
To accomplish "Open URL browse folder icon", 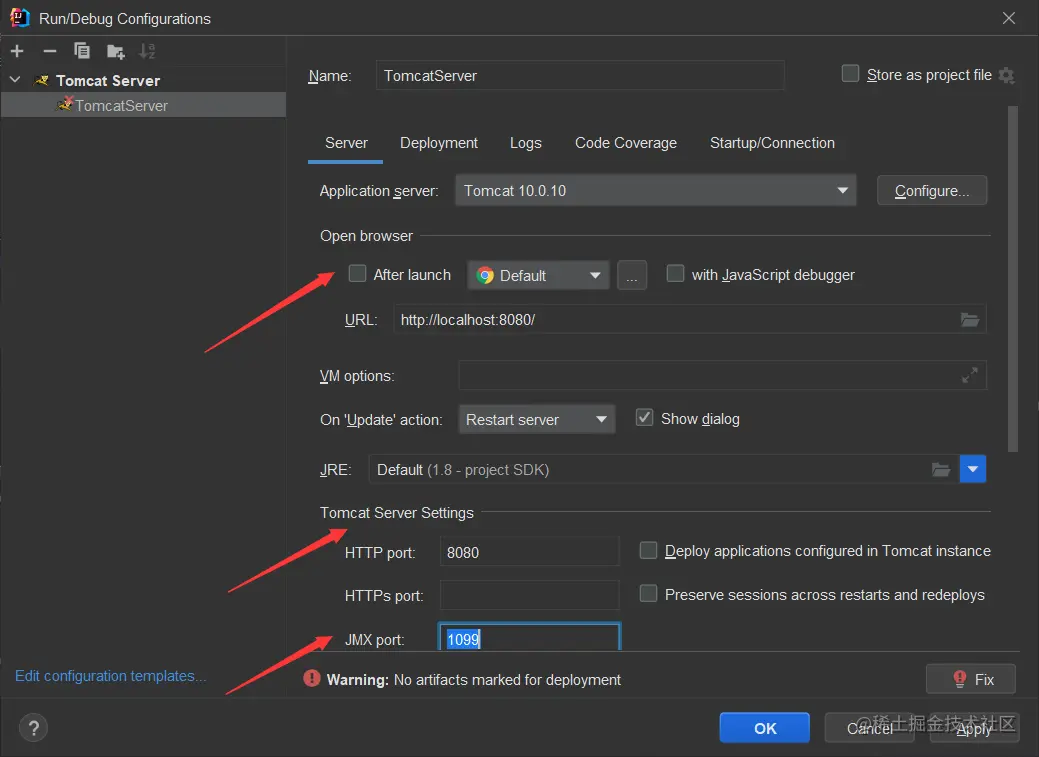I will (x=970, y=320).
